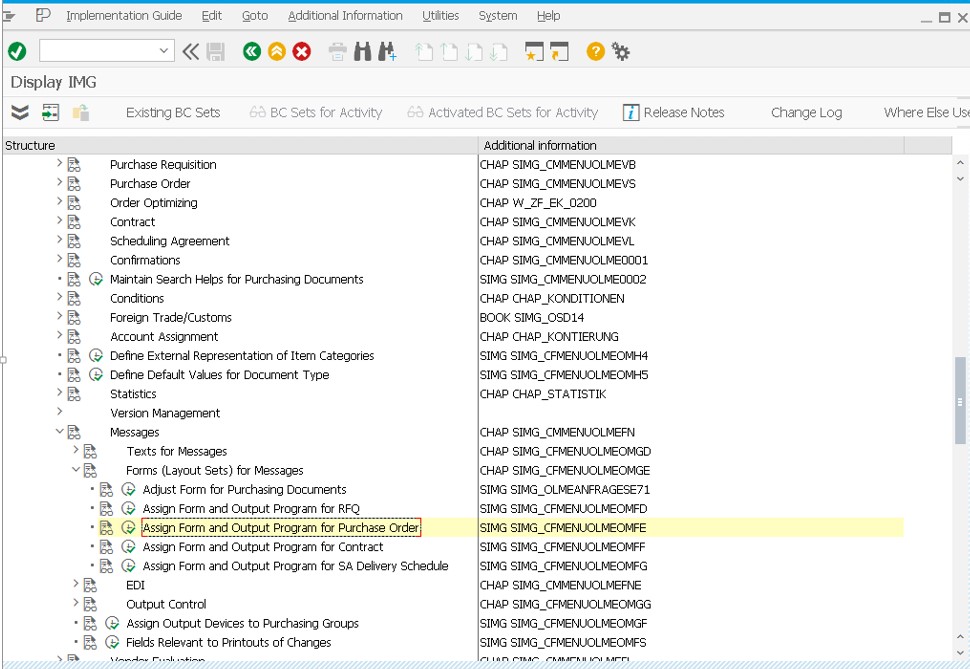The image size is (970, 669).
Task: Click the Change Log button
Action: (x=806, y=113)
